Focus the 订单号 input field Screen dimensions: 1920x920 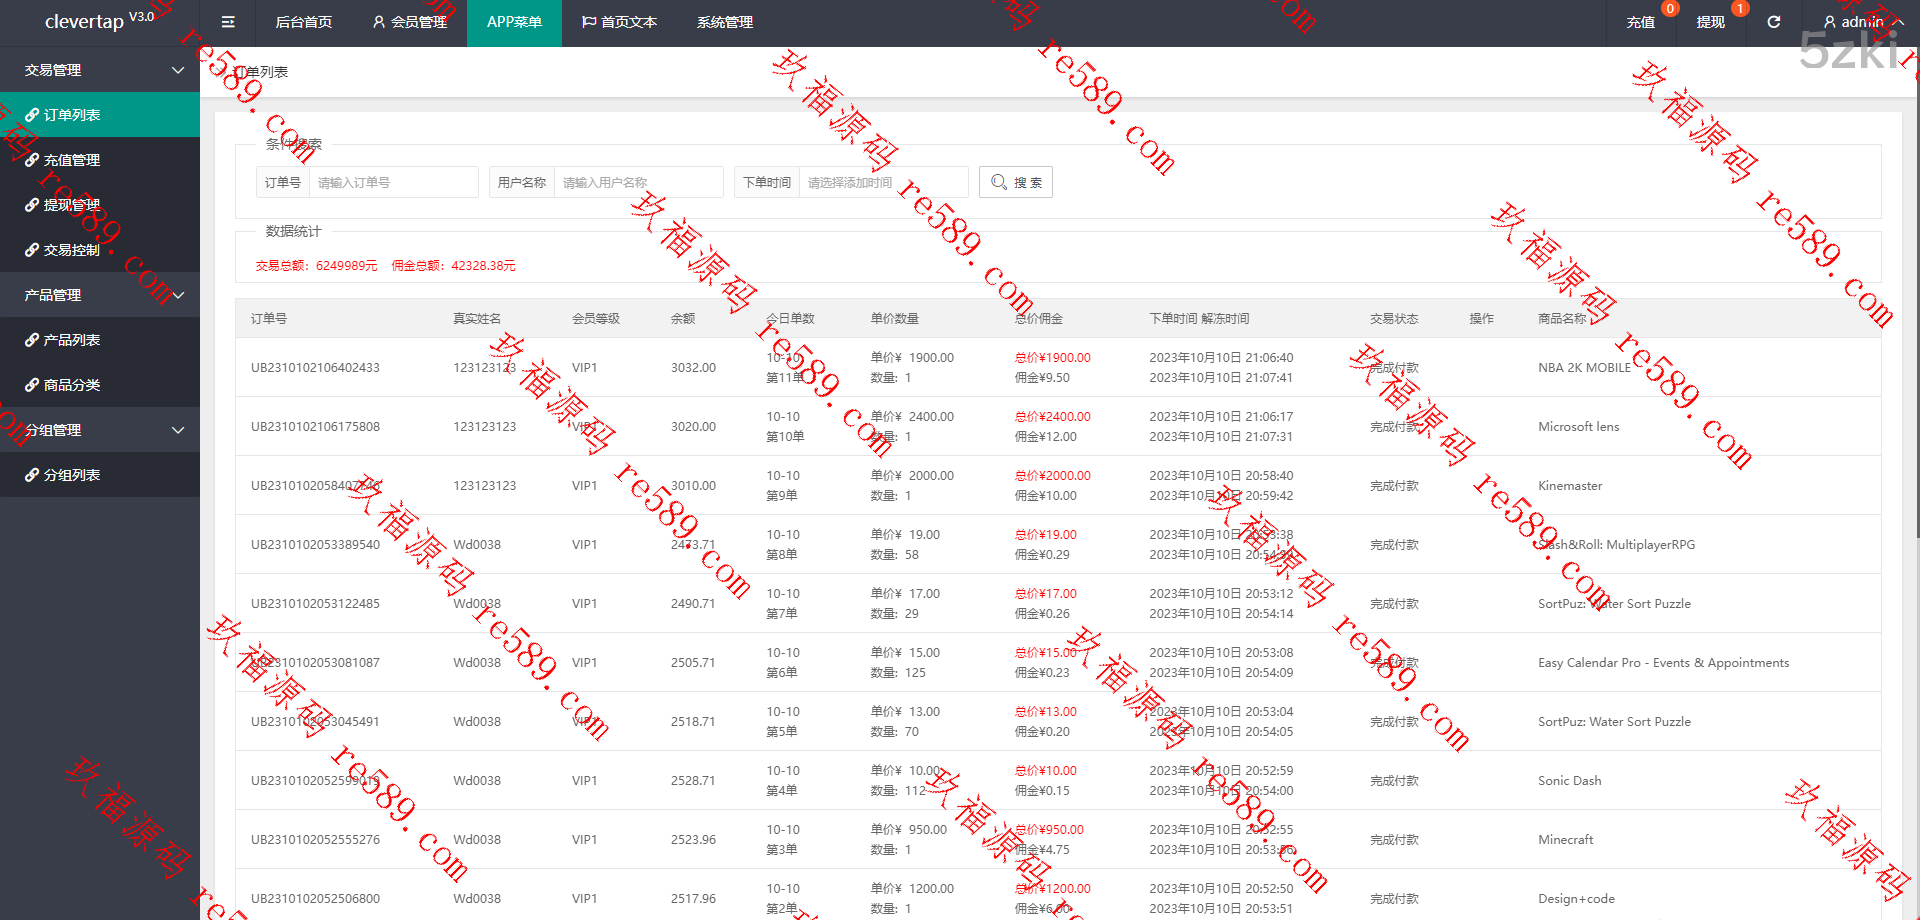[393, 182]
